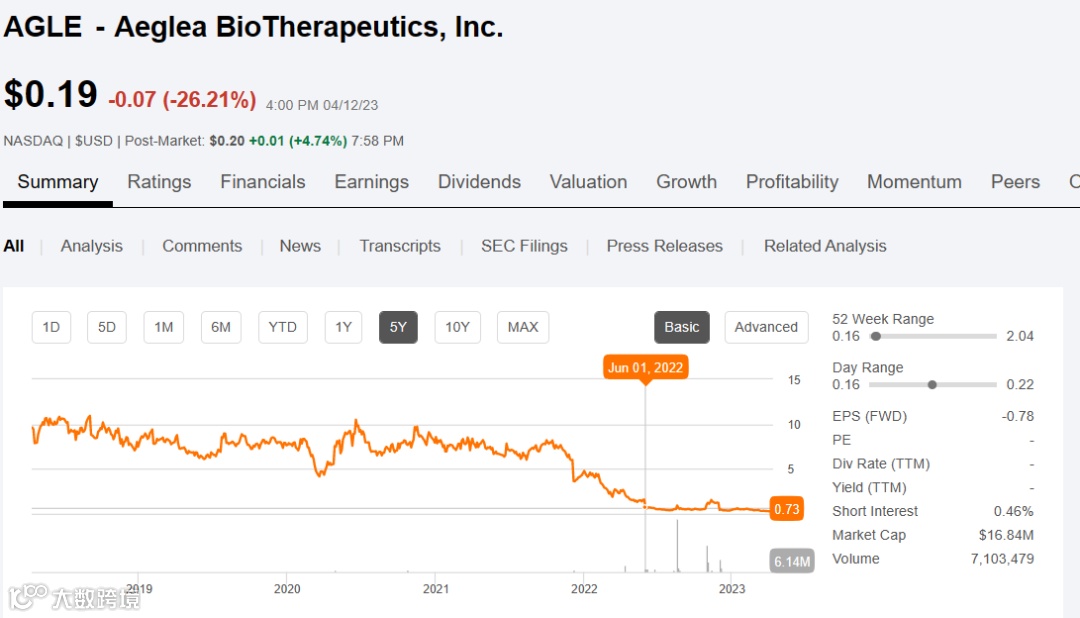Filter by SEC Filings
Screen dimensions: 1080x618
click(x=524, y=246)
